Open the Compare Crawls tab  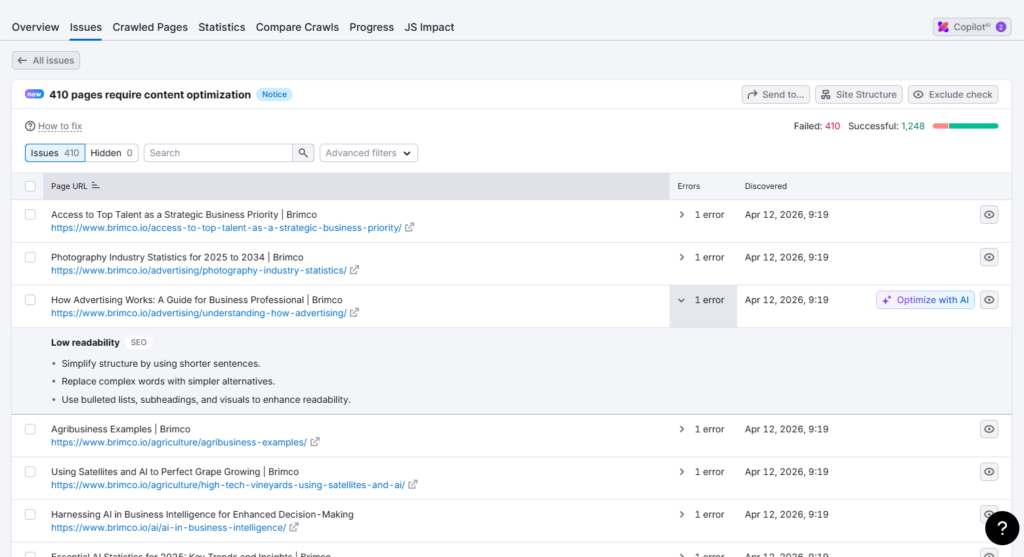[x=297, y=27]
